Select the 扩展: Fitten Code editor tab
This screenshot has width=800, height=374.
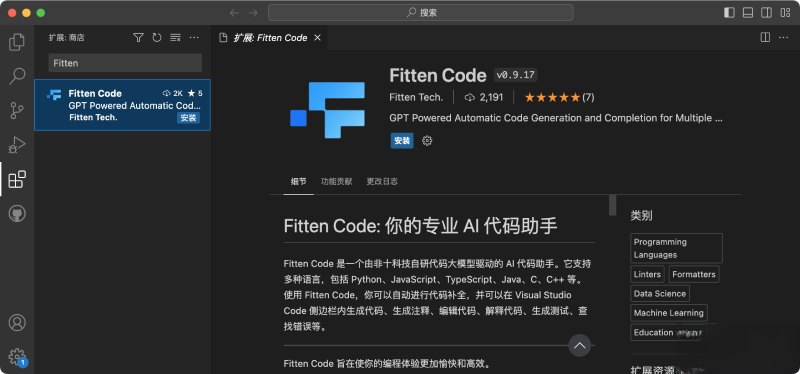click(x=269, y=38)
